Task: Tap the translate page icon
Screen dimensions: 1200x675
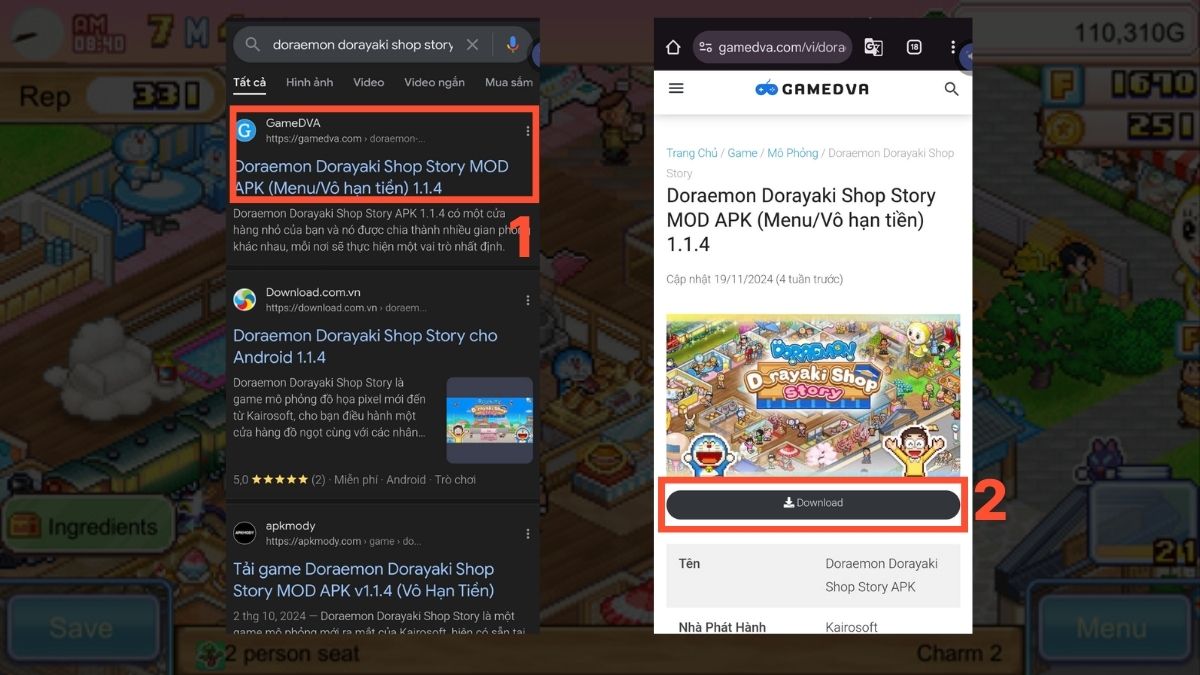Action: tap(873, 47)
